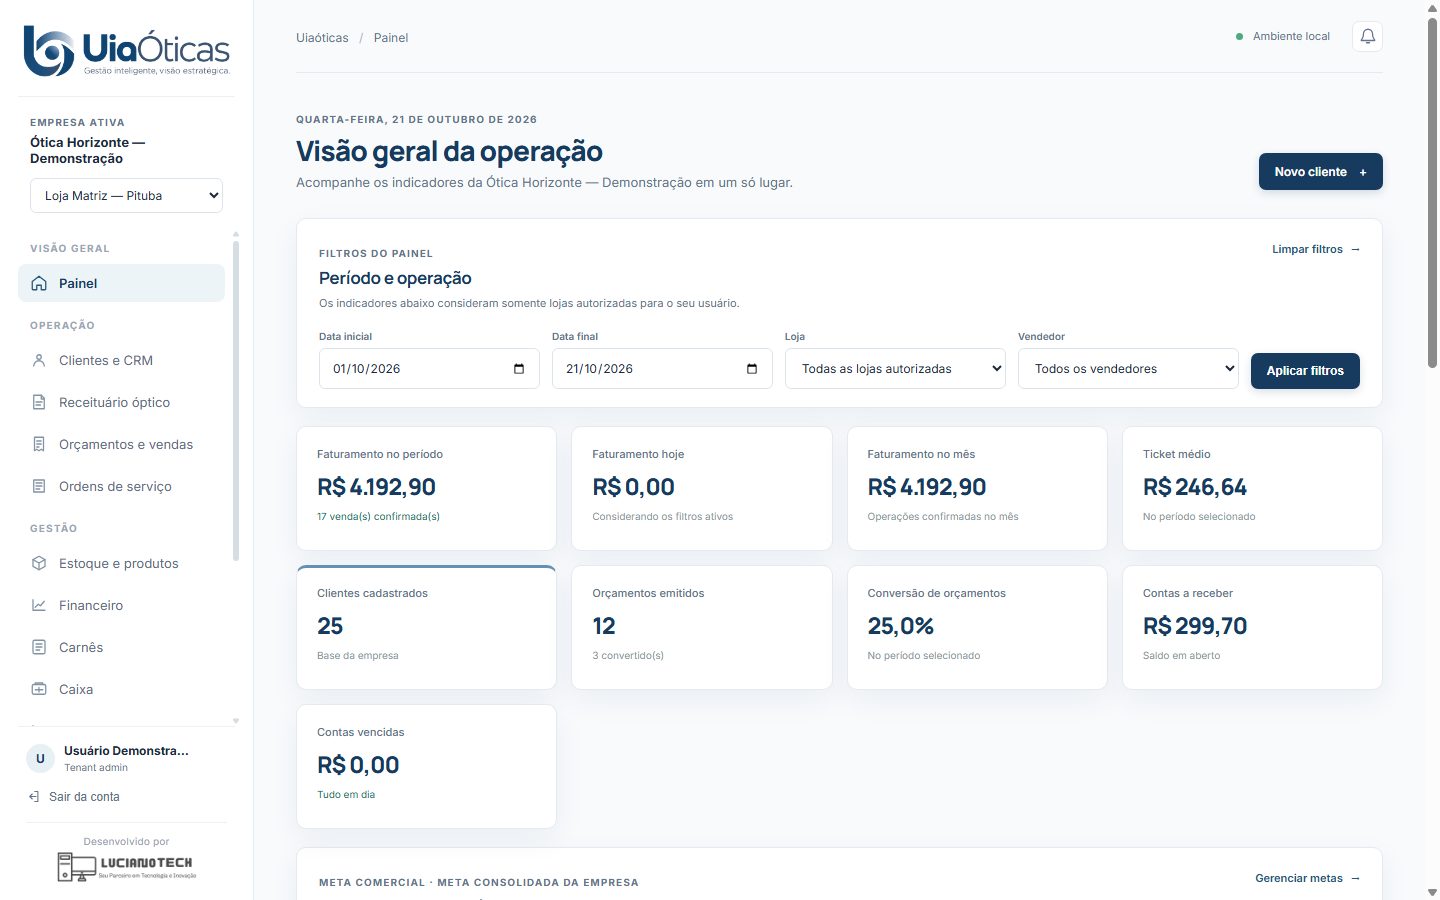Click the Contas vencidas card

426,767
